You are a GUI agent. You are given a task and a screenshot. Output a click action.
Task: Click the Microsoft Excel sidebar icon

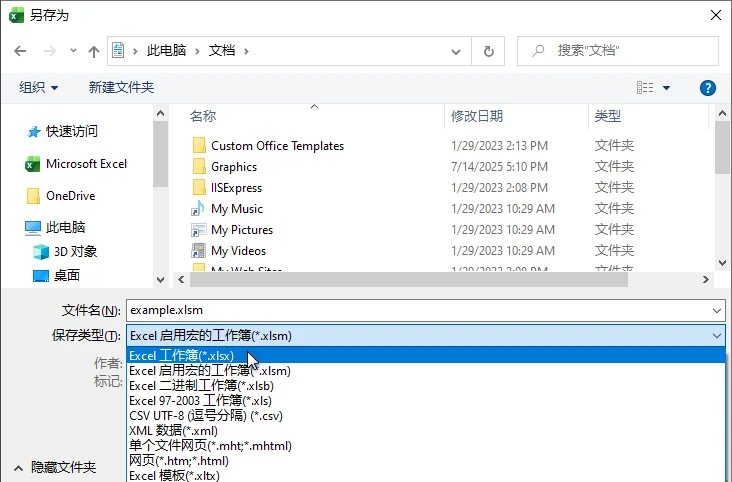32,164
